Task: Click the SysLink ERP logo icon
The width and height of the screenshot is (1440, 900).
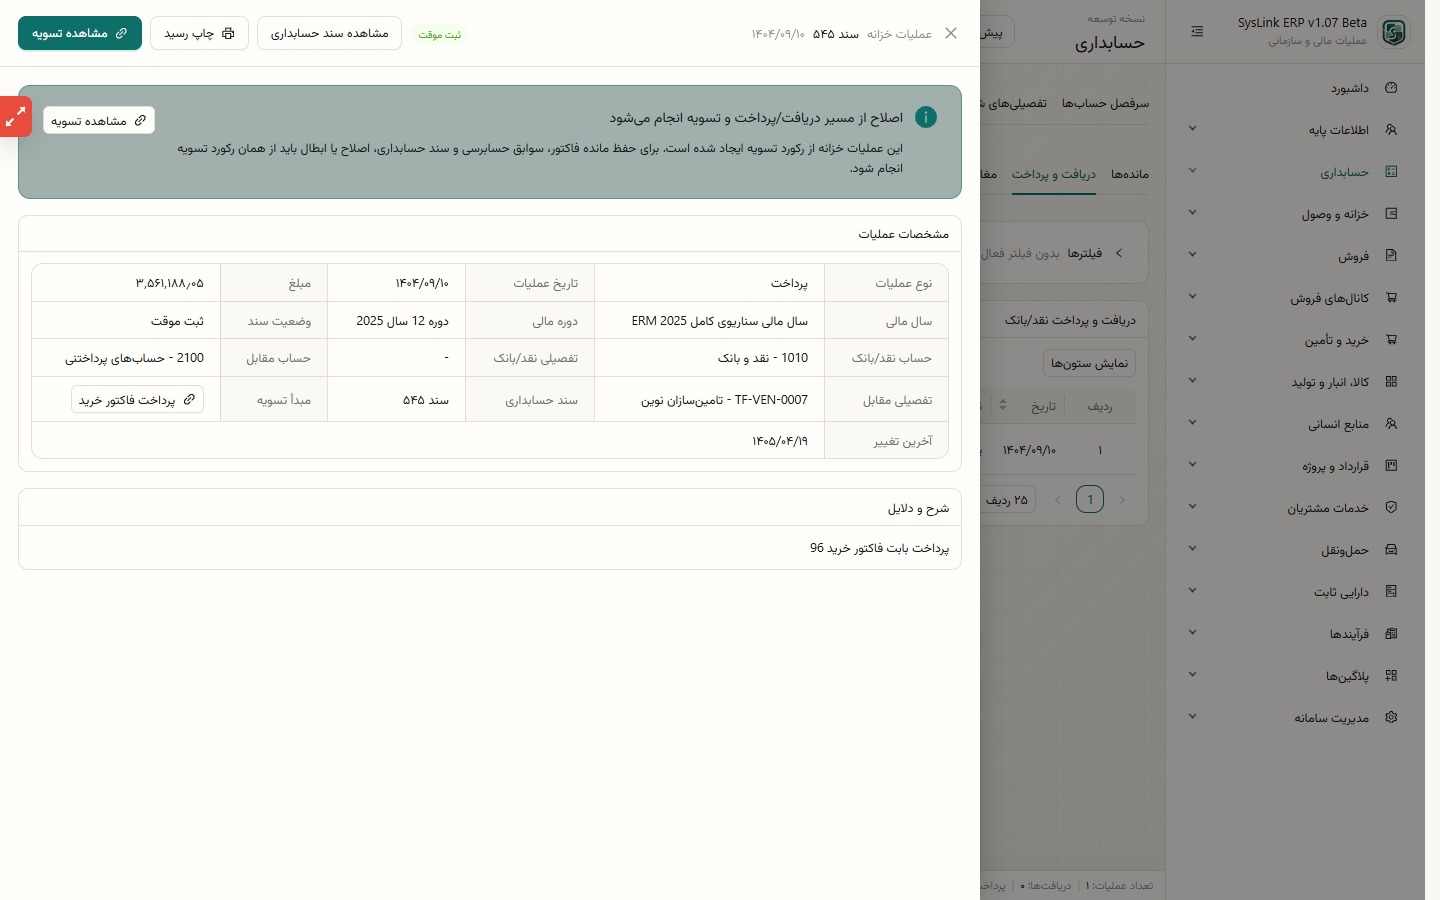Action: (x=1394, y=32)
